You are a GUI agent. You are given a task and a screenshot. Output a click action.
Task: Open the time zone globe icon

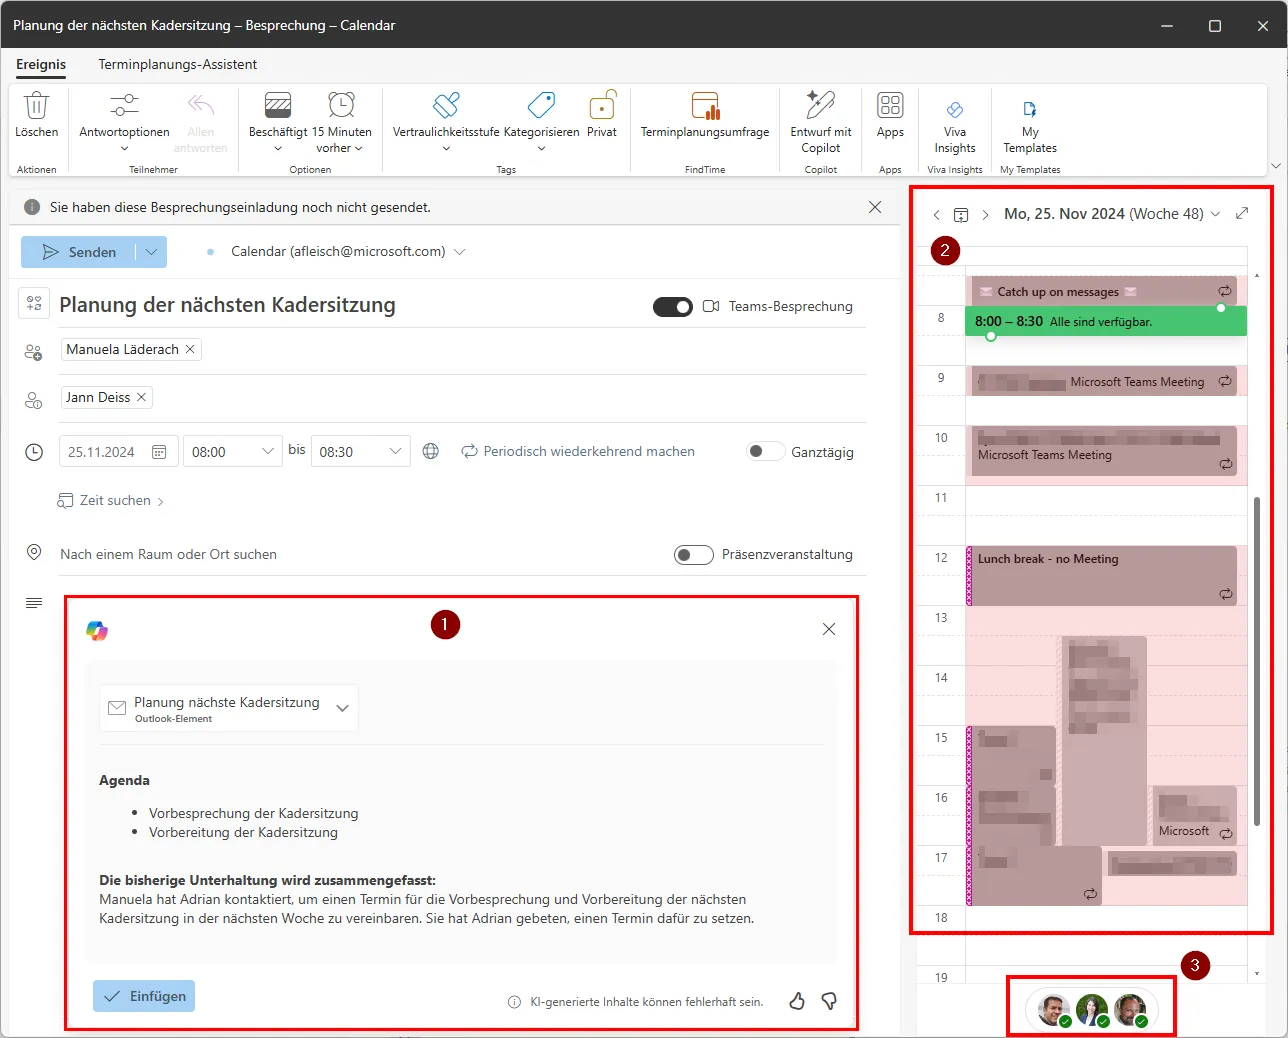coord(430,451)
